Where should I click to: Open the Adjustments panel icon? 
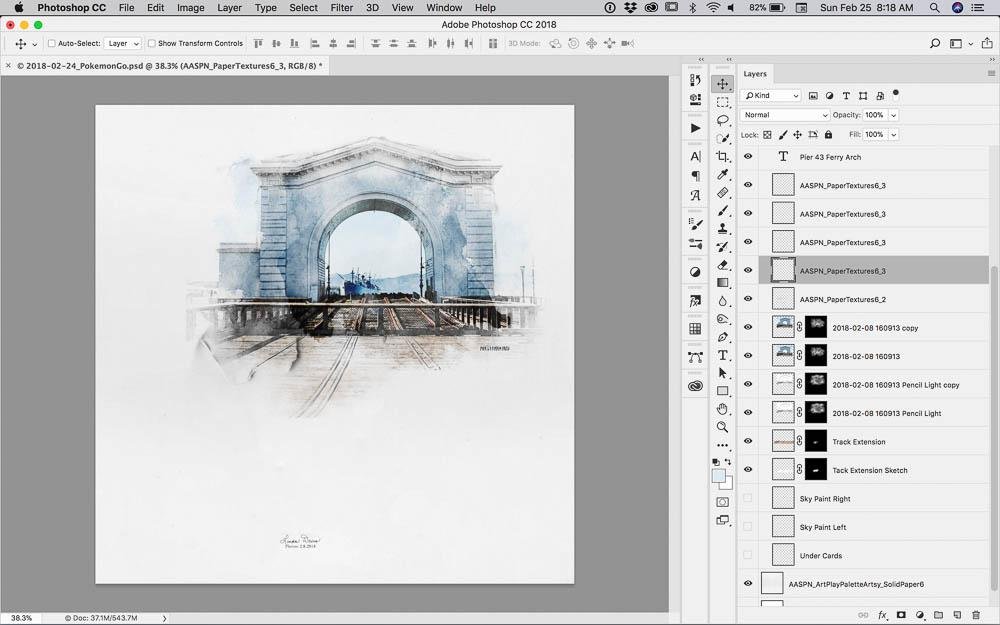tap(695, 272)
